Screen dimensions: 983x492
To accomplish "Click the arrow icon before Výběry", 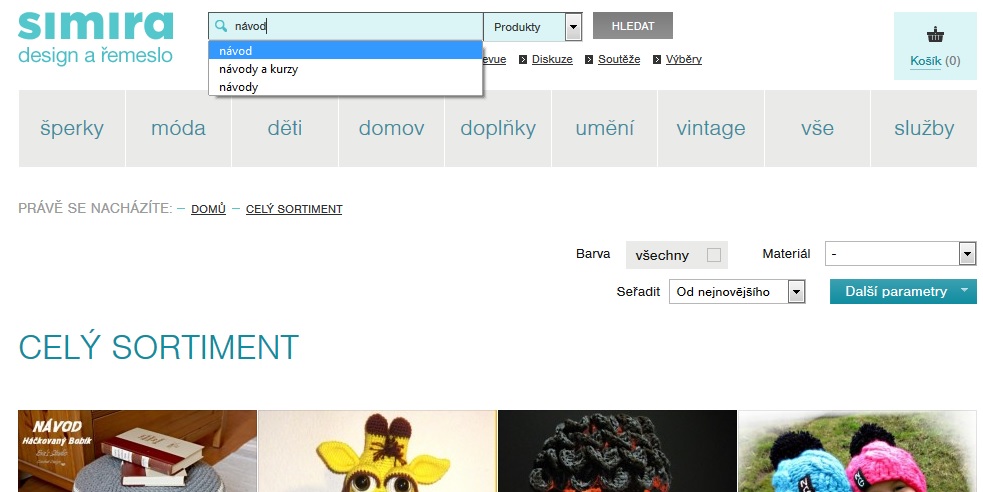I will (x=656, y=60).
